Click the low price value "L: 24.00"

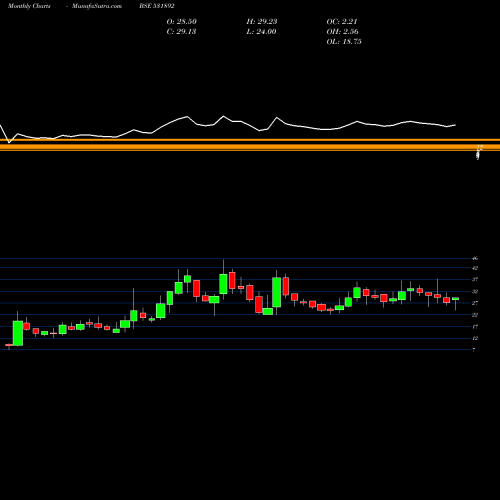tap(261, 32)
